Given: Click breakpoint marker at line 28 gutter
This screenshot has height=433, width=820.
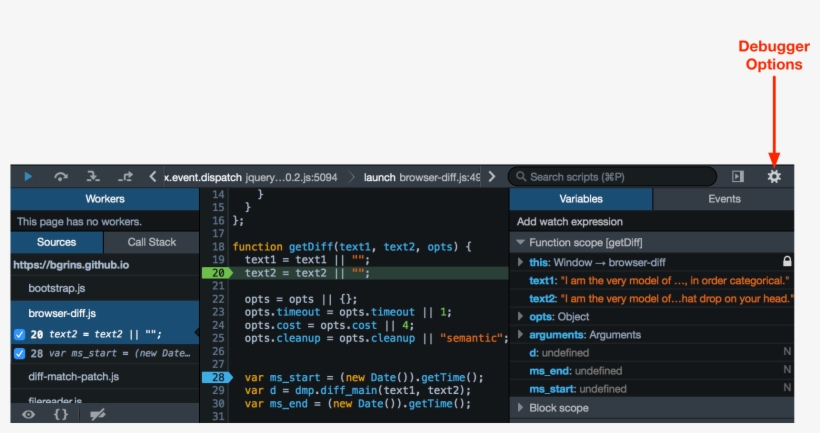Looking at the screenshot, I should (x=217, y=377).
